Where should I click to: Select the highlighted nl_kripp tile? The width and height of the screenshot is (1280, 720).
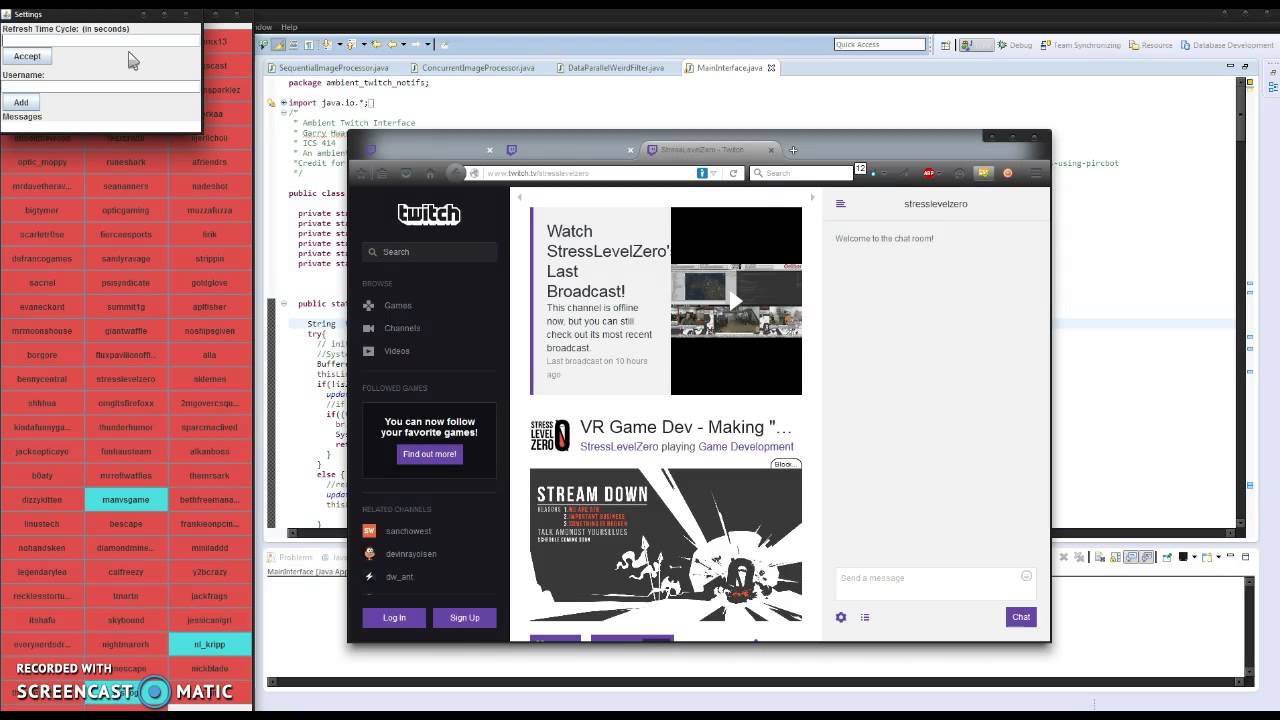pyautogui.click(x=210, y=644)
